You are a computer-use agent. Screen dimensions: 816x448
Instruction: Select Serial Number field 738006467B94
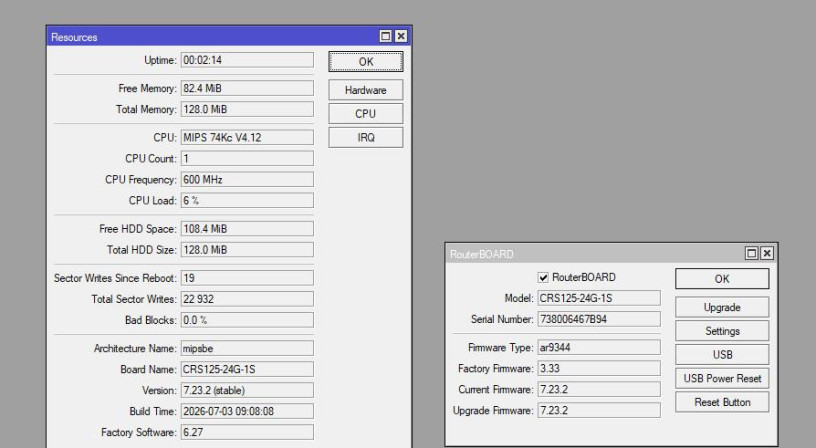599,319
